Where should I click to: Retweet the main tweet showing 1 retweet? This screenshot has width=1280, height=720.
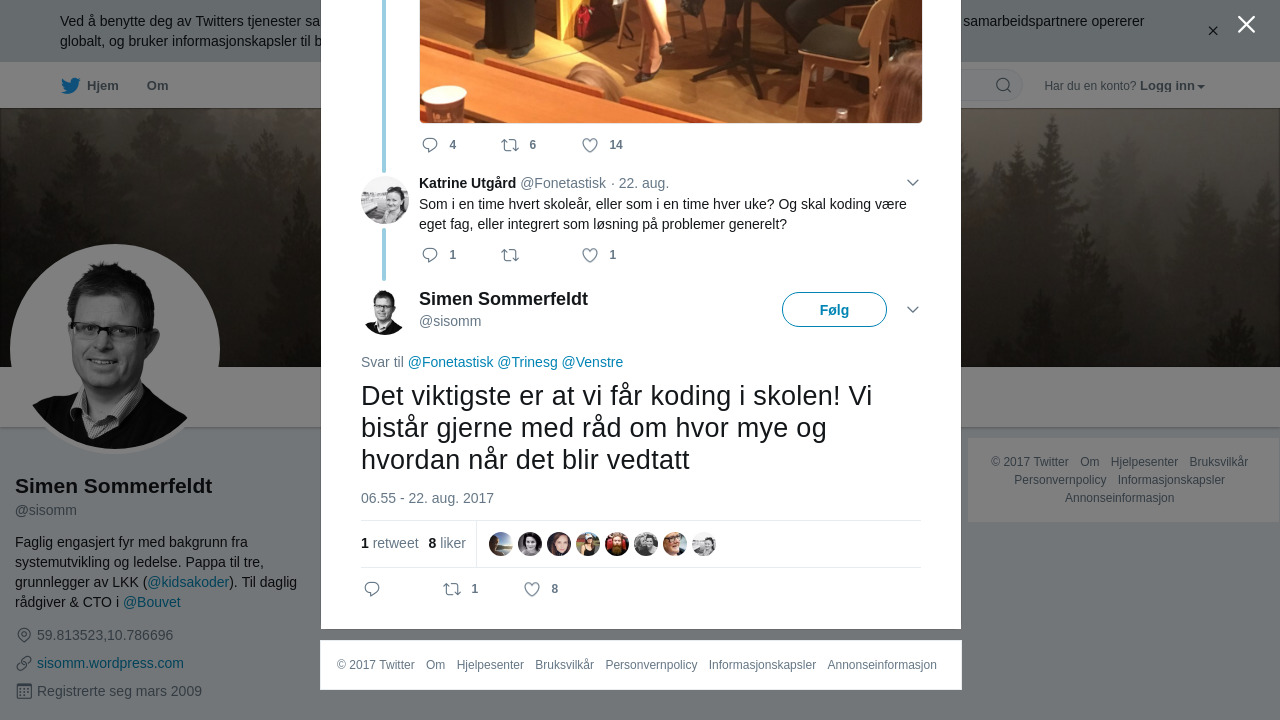(460, 589)
